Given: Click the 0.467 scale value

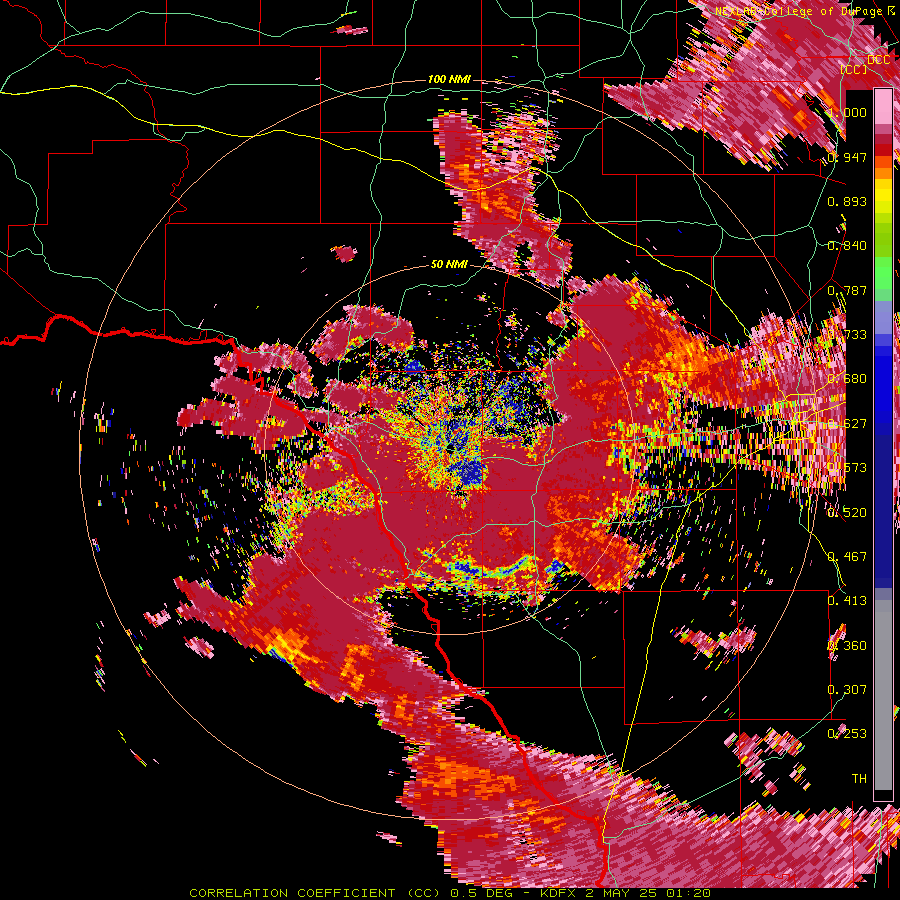Looking at the screenshot, I should [x=847, y=557].
